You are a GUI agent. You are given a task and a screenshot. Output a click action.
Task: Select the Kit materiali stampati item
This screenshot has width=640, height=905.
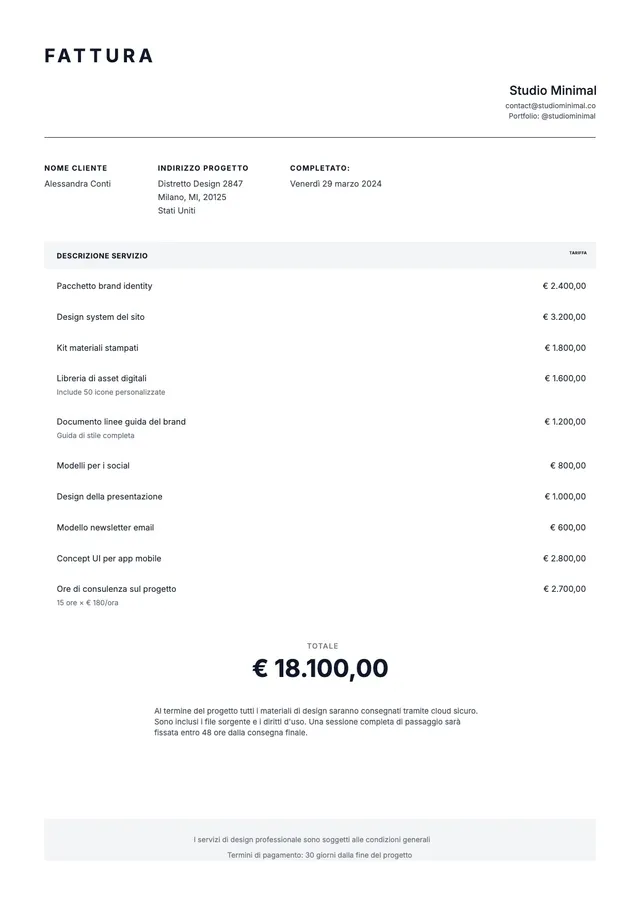coord(98,348)
